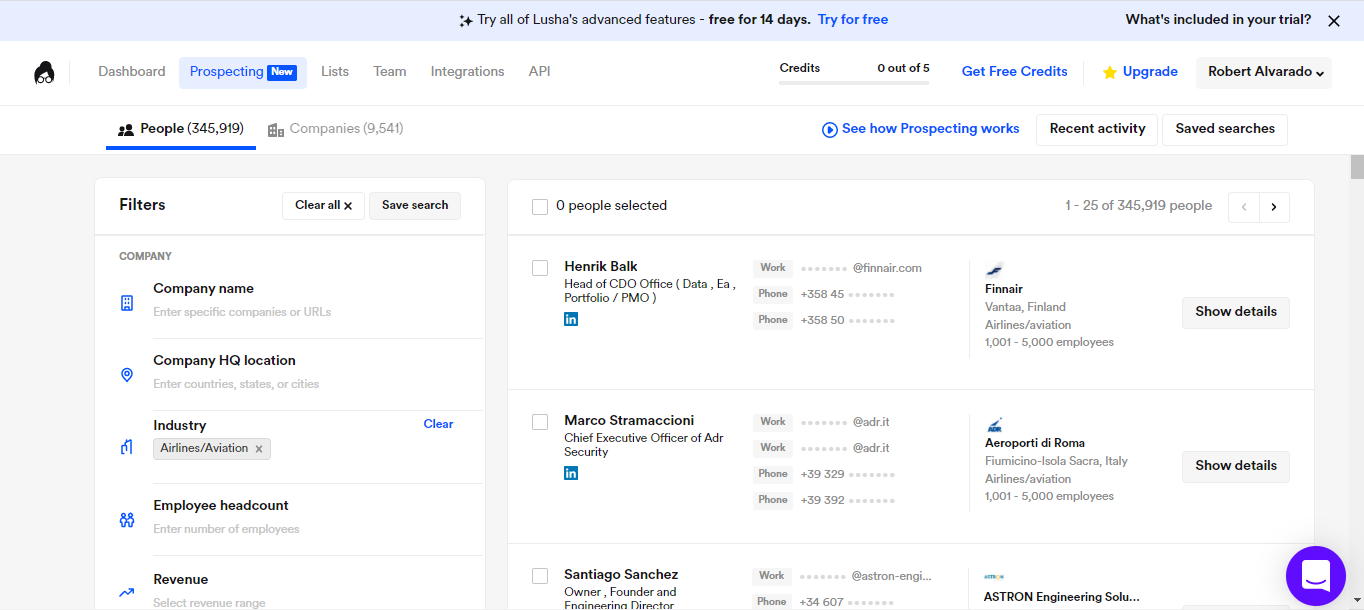Toggle the select all people checkbox
This screenshot has height=610, width=1364.
540,206
